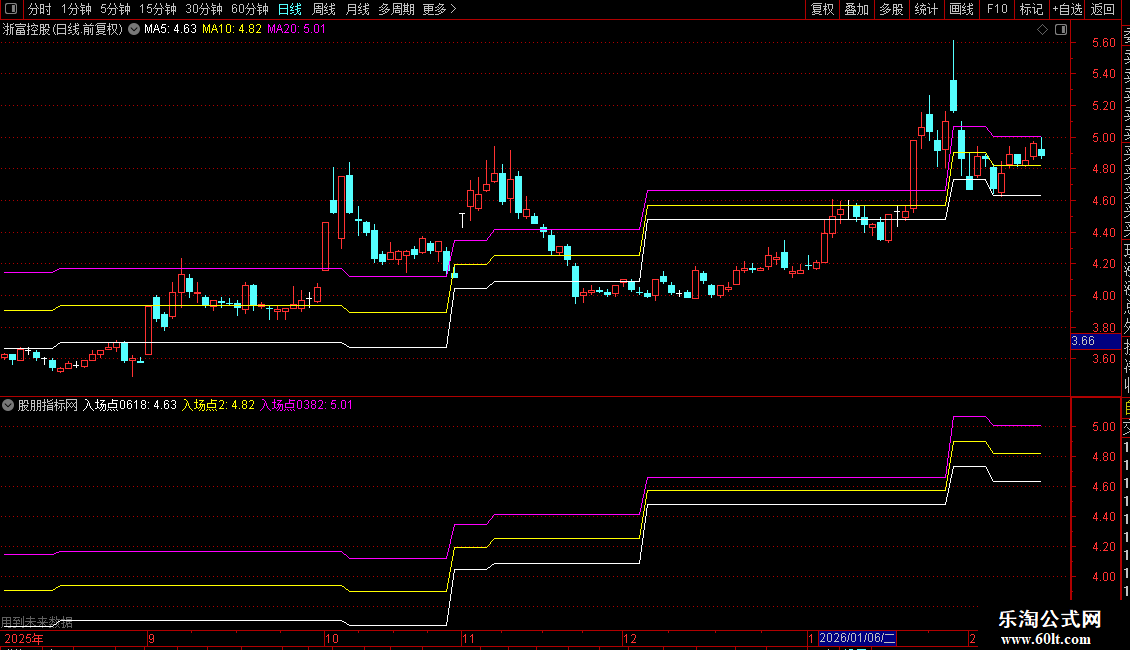
Task: Click the MA10: 4.82 label
Action: 232,29
